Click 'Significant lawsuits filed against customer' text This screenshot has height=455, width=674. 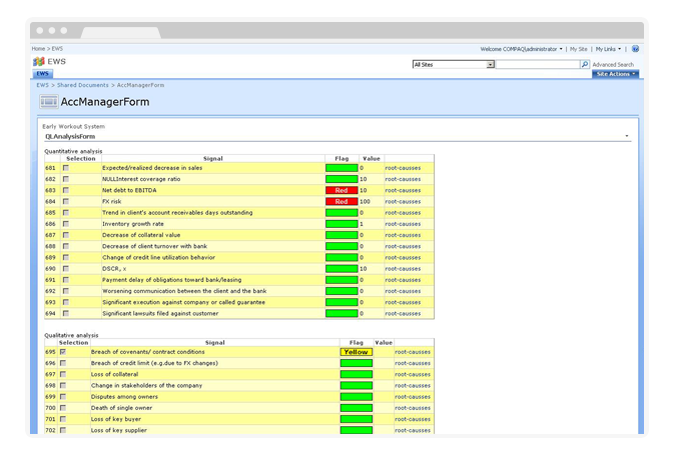[x=160, y=313]
